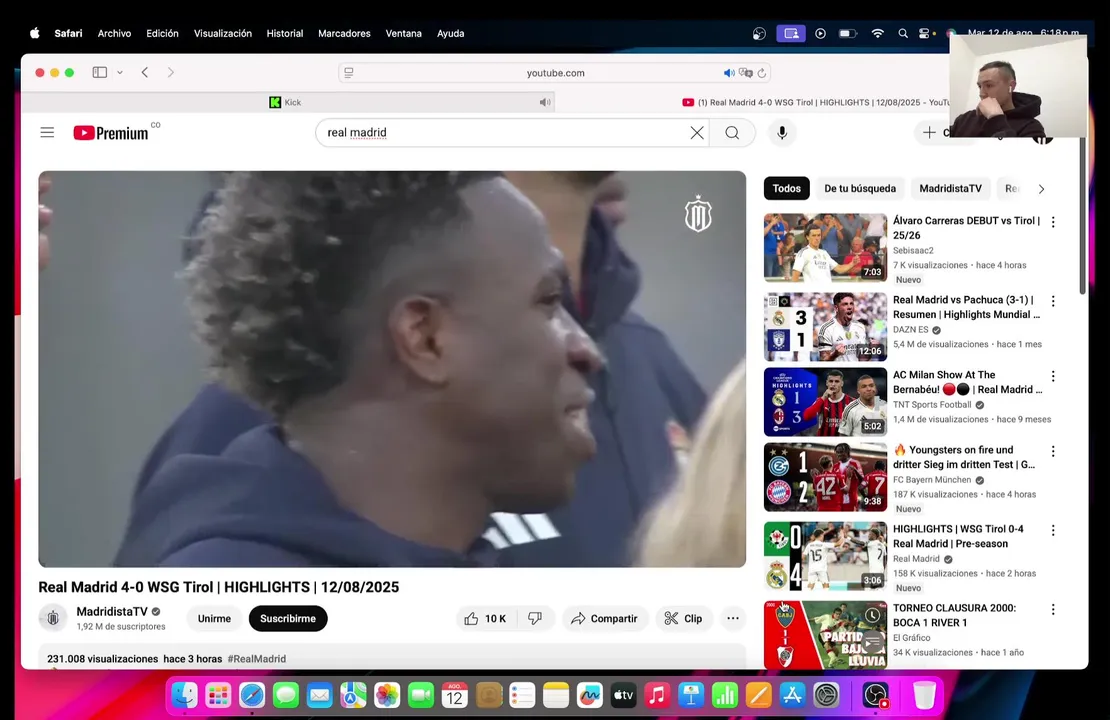This screenshot has height=720, width=1110.
Task: Select the MadridistaTV filter chip
Action: tap(950, 189)
